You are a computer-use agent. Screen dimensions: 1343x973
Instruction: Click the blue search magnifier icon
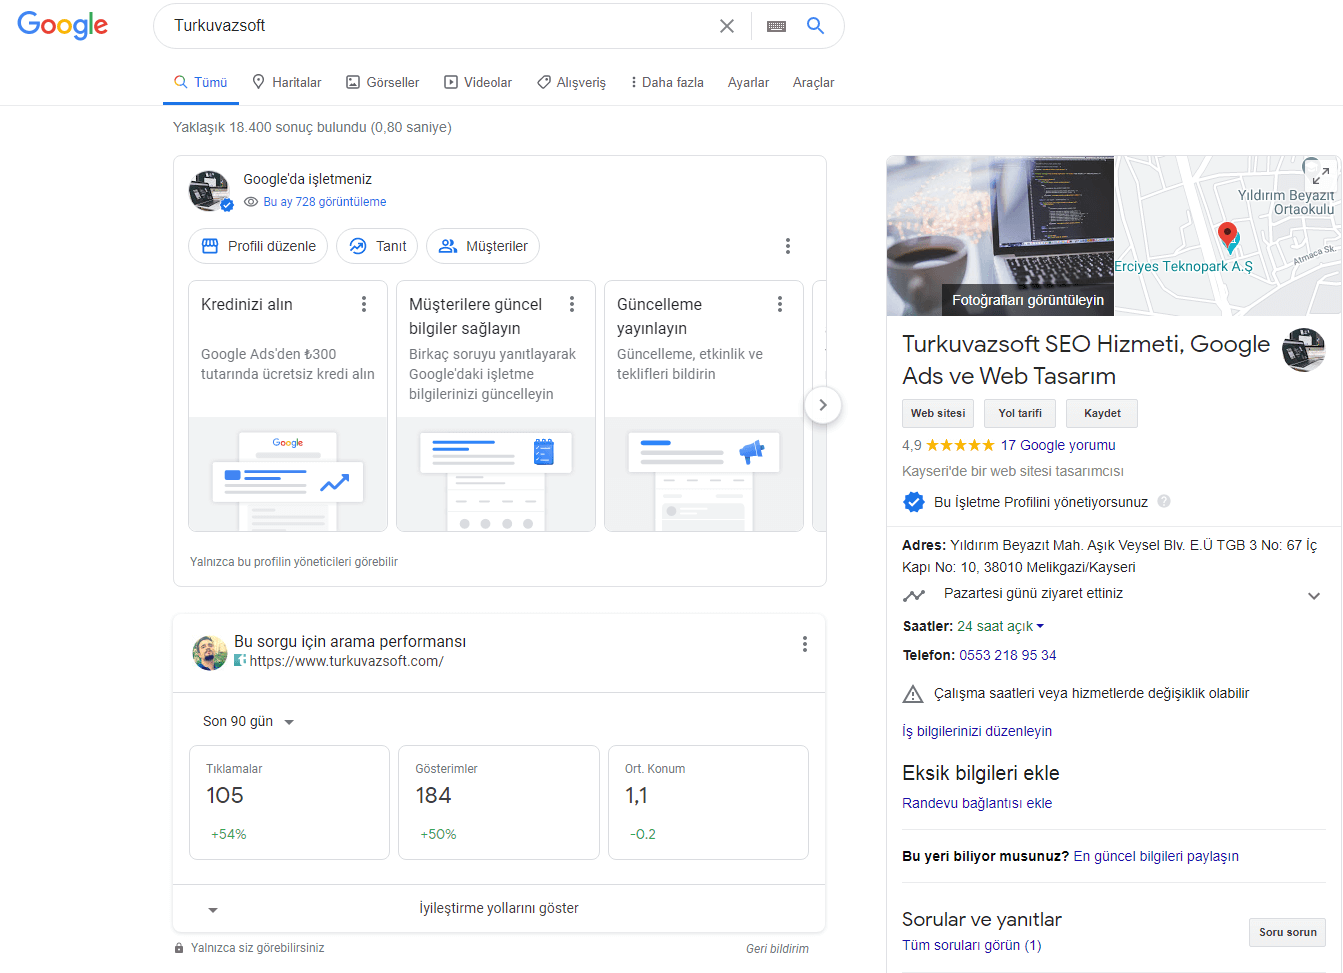tap(815, 26)
